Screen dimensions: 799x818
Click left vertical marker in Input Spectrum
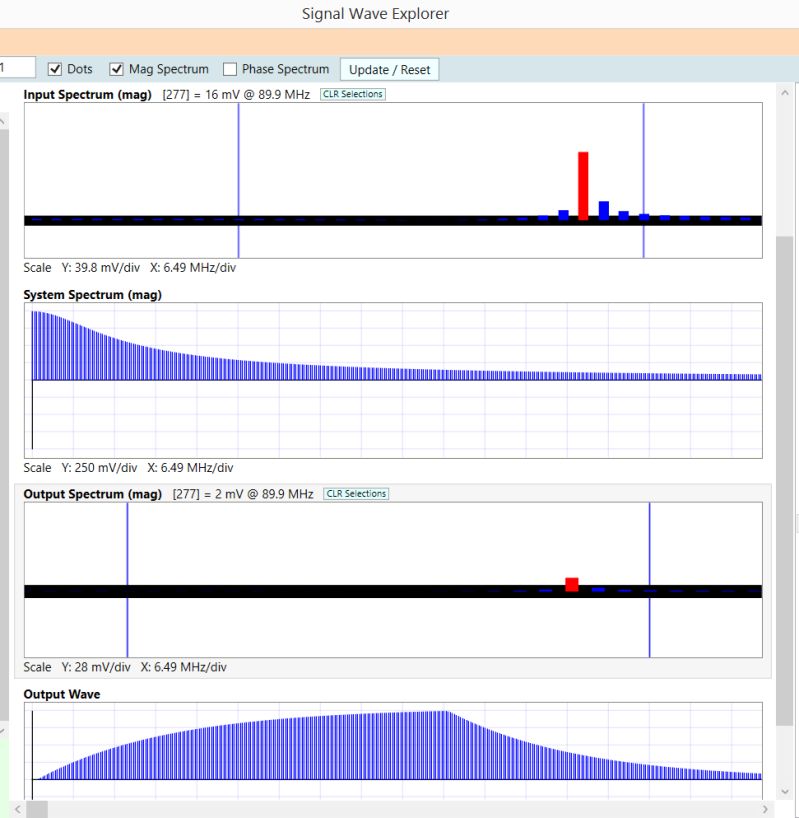238,180
